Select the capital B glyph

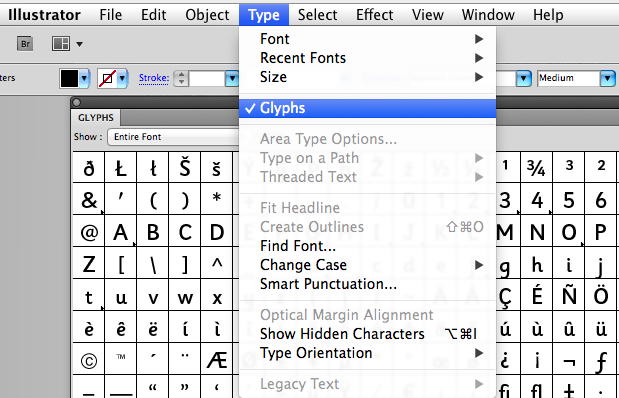[x=153, y=231]
